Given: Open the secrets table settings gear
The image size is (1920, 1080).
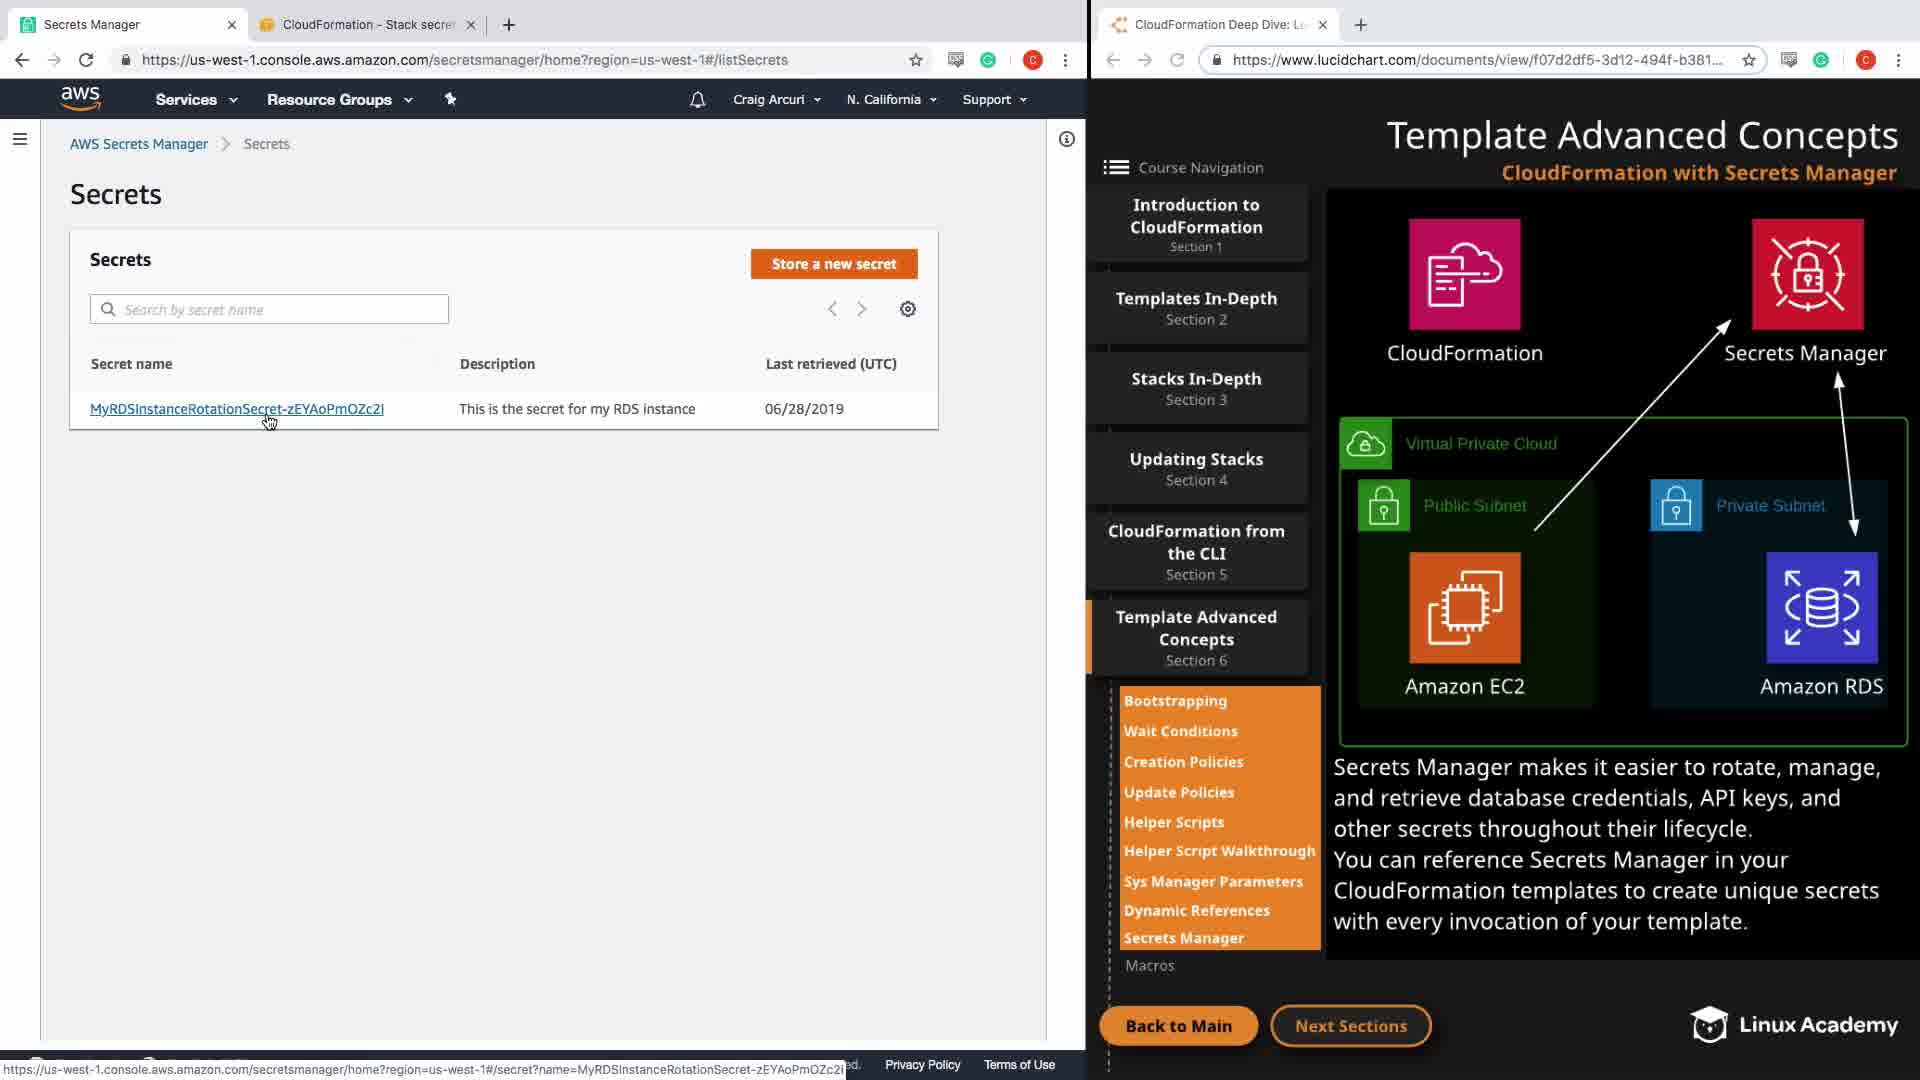Looking at the screenshot, I should click(x=907, y=309).
